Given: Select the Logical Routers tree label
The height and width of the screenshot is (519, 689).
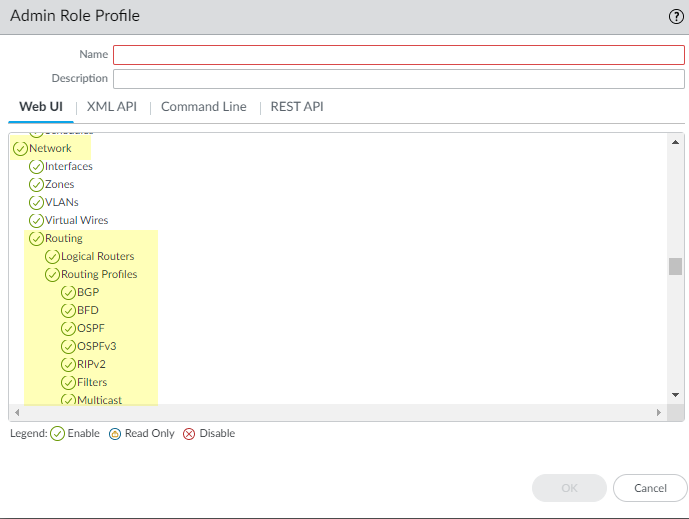Looking at the screenshot, I should (98, 257).
